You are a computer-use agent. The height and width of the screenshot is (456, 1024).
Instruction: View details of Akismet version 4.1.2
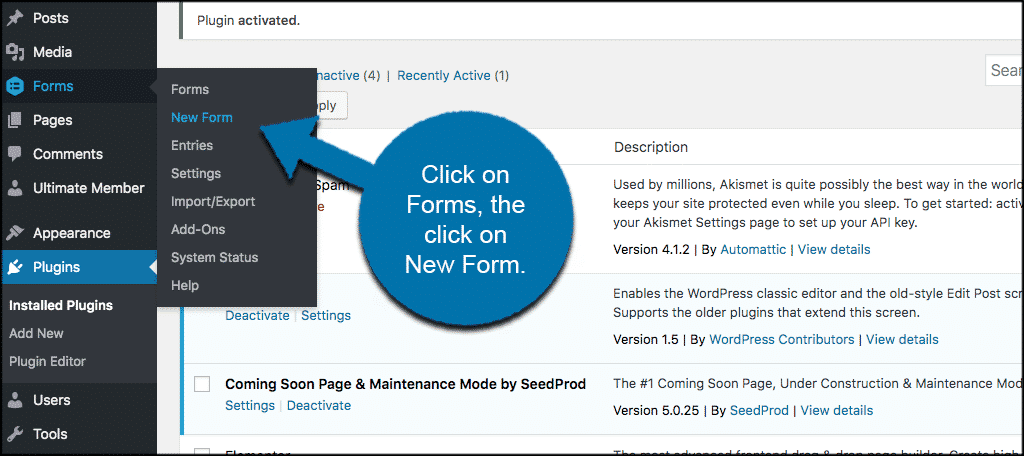834,250
